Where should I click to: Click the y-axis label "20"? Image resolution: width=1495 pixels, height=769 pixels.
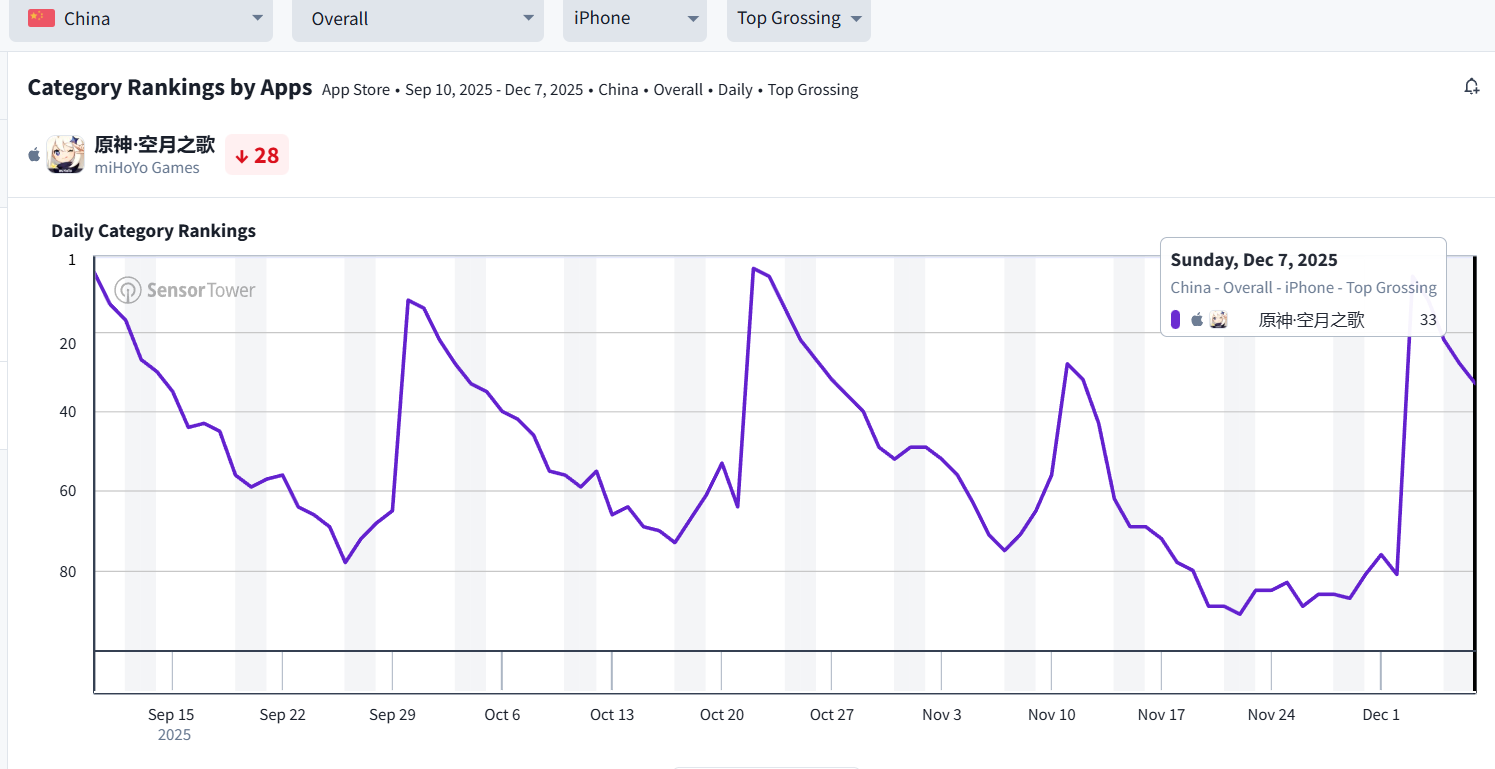click(68, 344)
